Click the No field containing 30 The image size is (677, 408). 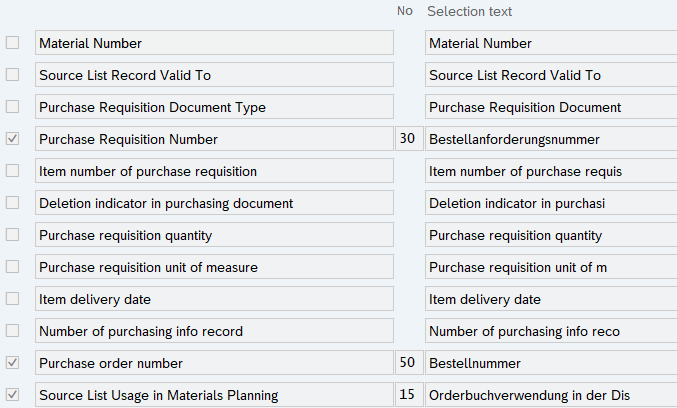(406, 139)
